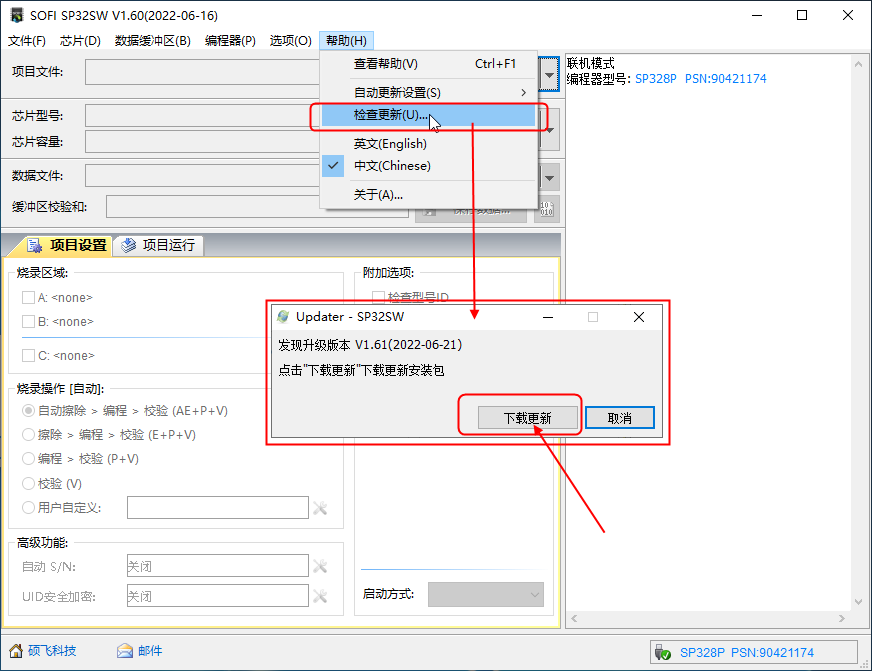872x671 pixels.
Task: Click the settings icon beside 自动 S/N
Action: (x=320, y=567)
